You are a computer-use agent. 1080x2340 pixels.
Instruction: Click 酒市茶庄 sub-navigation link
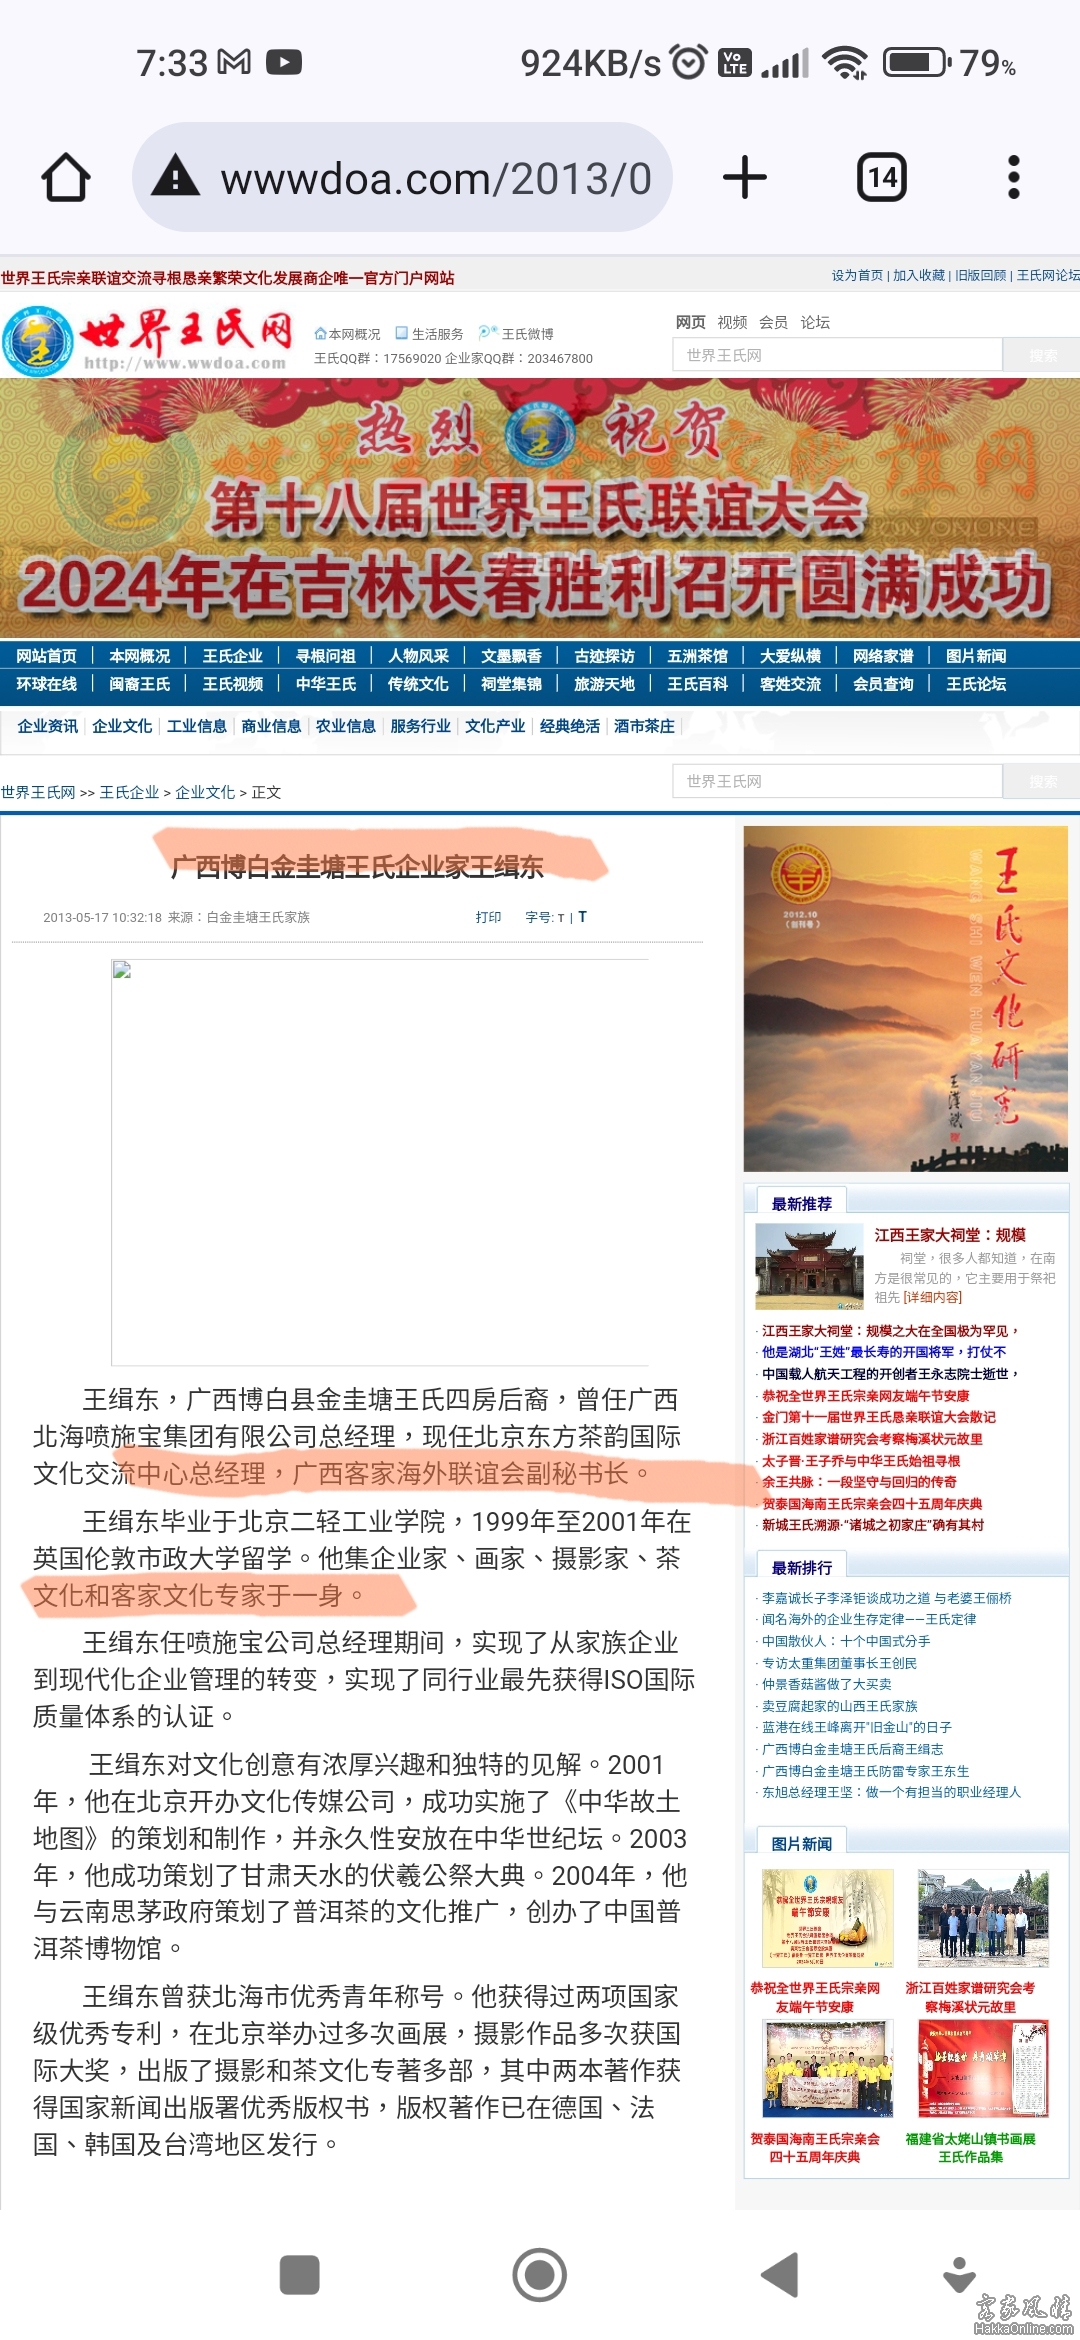644,726
